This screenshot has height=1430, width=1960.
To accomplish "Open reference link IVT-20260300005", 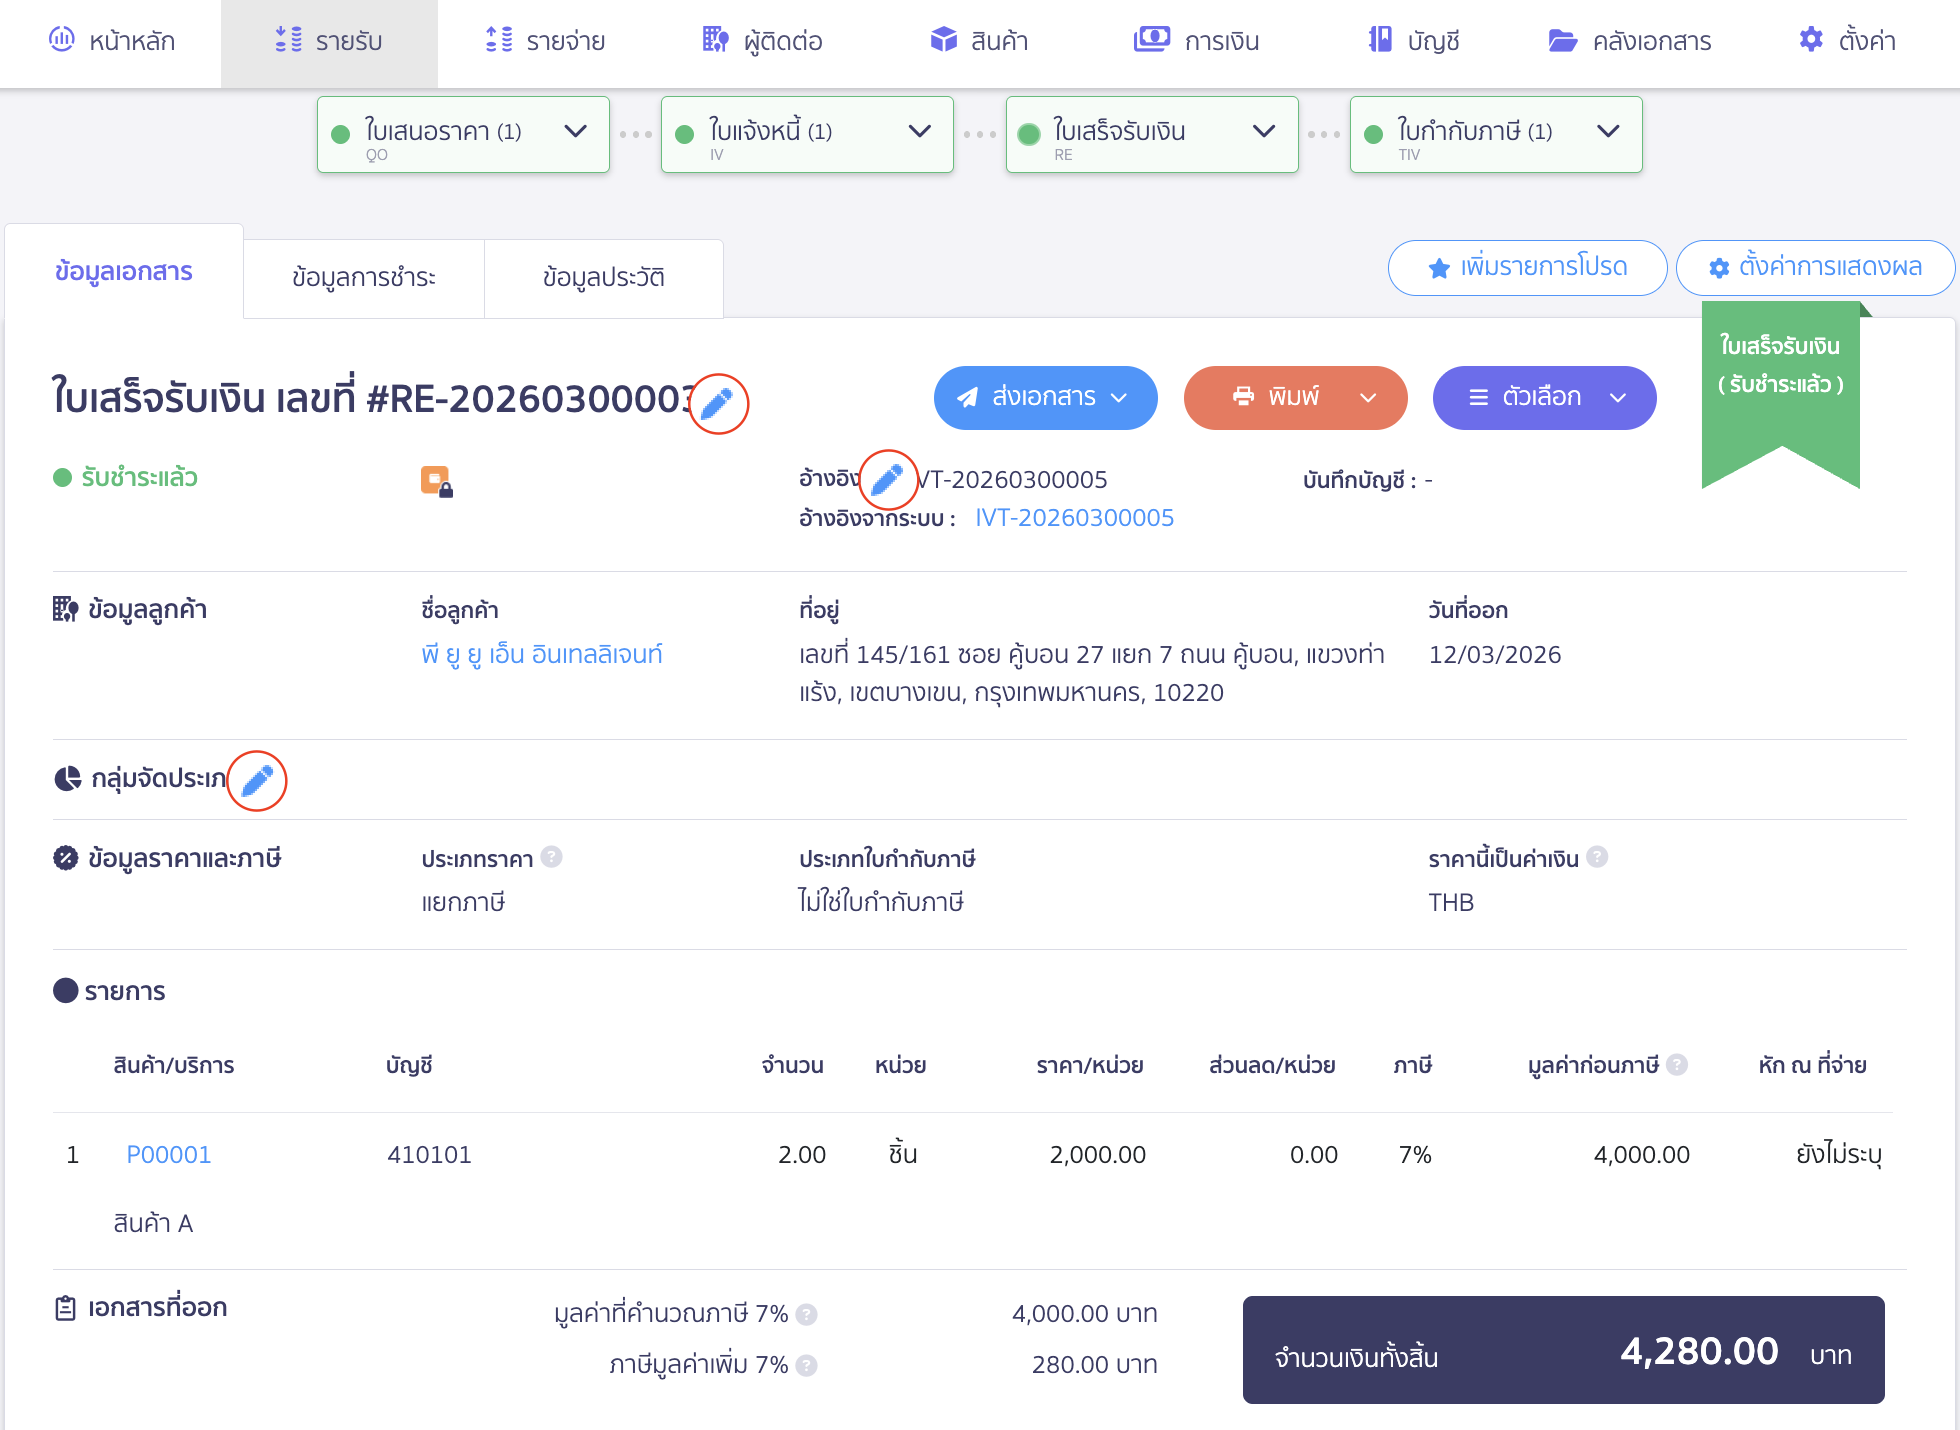I will pyautogui.click(x=1074, y=518).
